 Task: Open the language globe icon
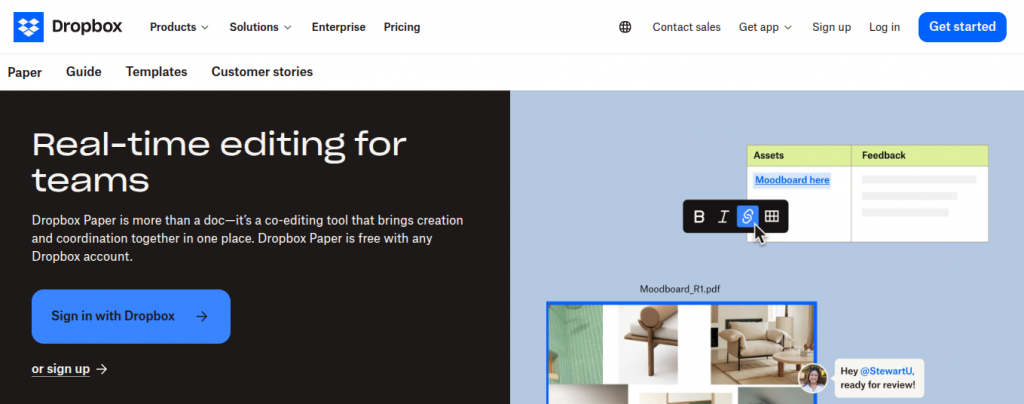pos(625,27)
